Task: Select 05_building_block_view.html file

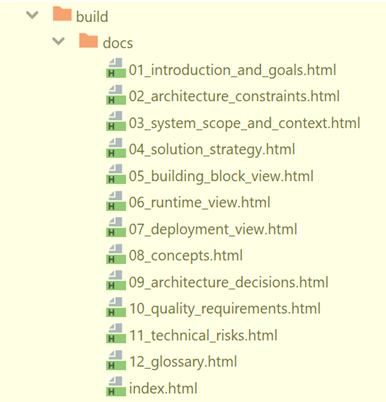Action: tap(221, 176)
